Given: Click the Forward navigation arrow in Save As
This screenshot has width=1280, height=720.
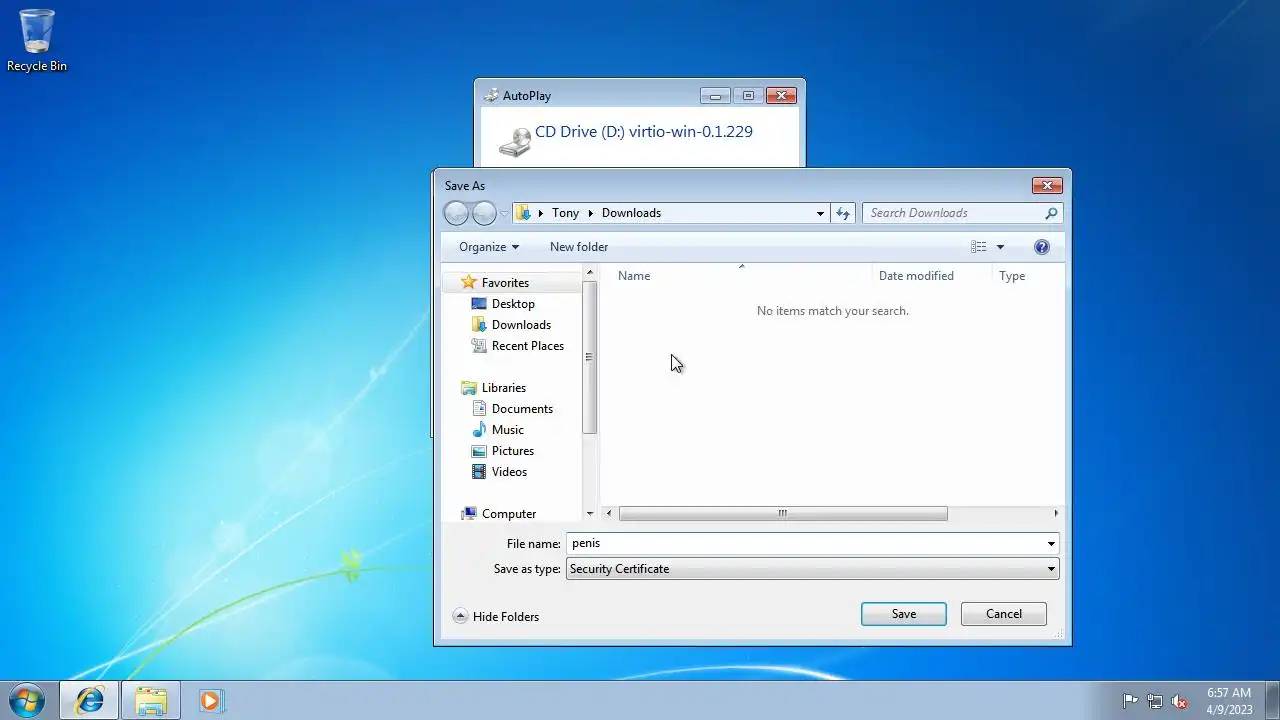Looking at the screenshot, I should pos(484,213).
